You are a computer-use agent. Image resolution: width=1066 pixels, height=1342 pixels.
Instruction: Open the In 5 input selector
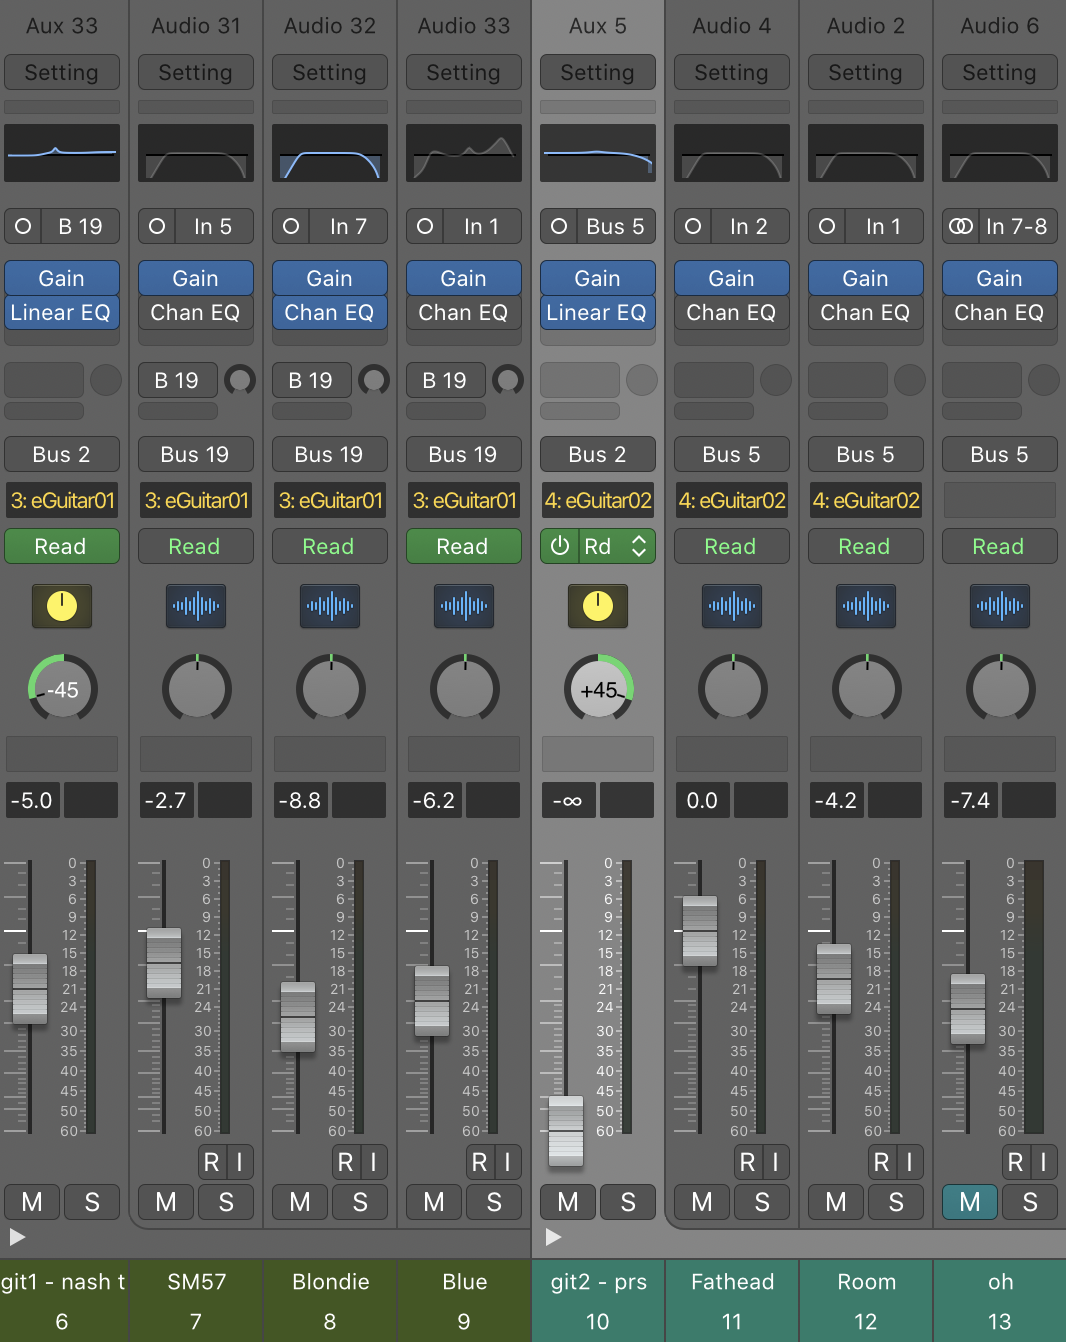213,226
